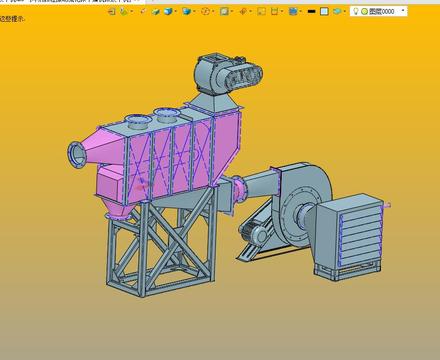Click the black line style swatch
The image size is (440, 360).
311,12
